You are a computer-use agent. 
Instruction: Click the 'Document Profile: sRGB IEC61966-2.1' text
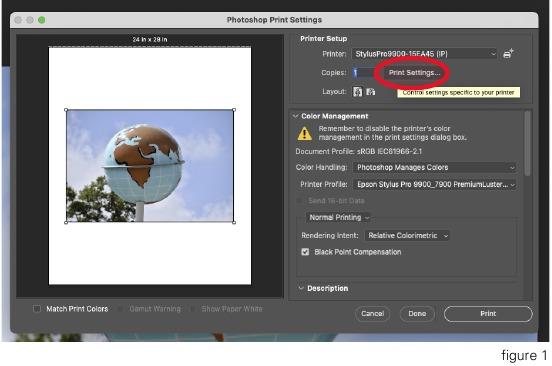coord(358,151)
